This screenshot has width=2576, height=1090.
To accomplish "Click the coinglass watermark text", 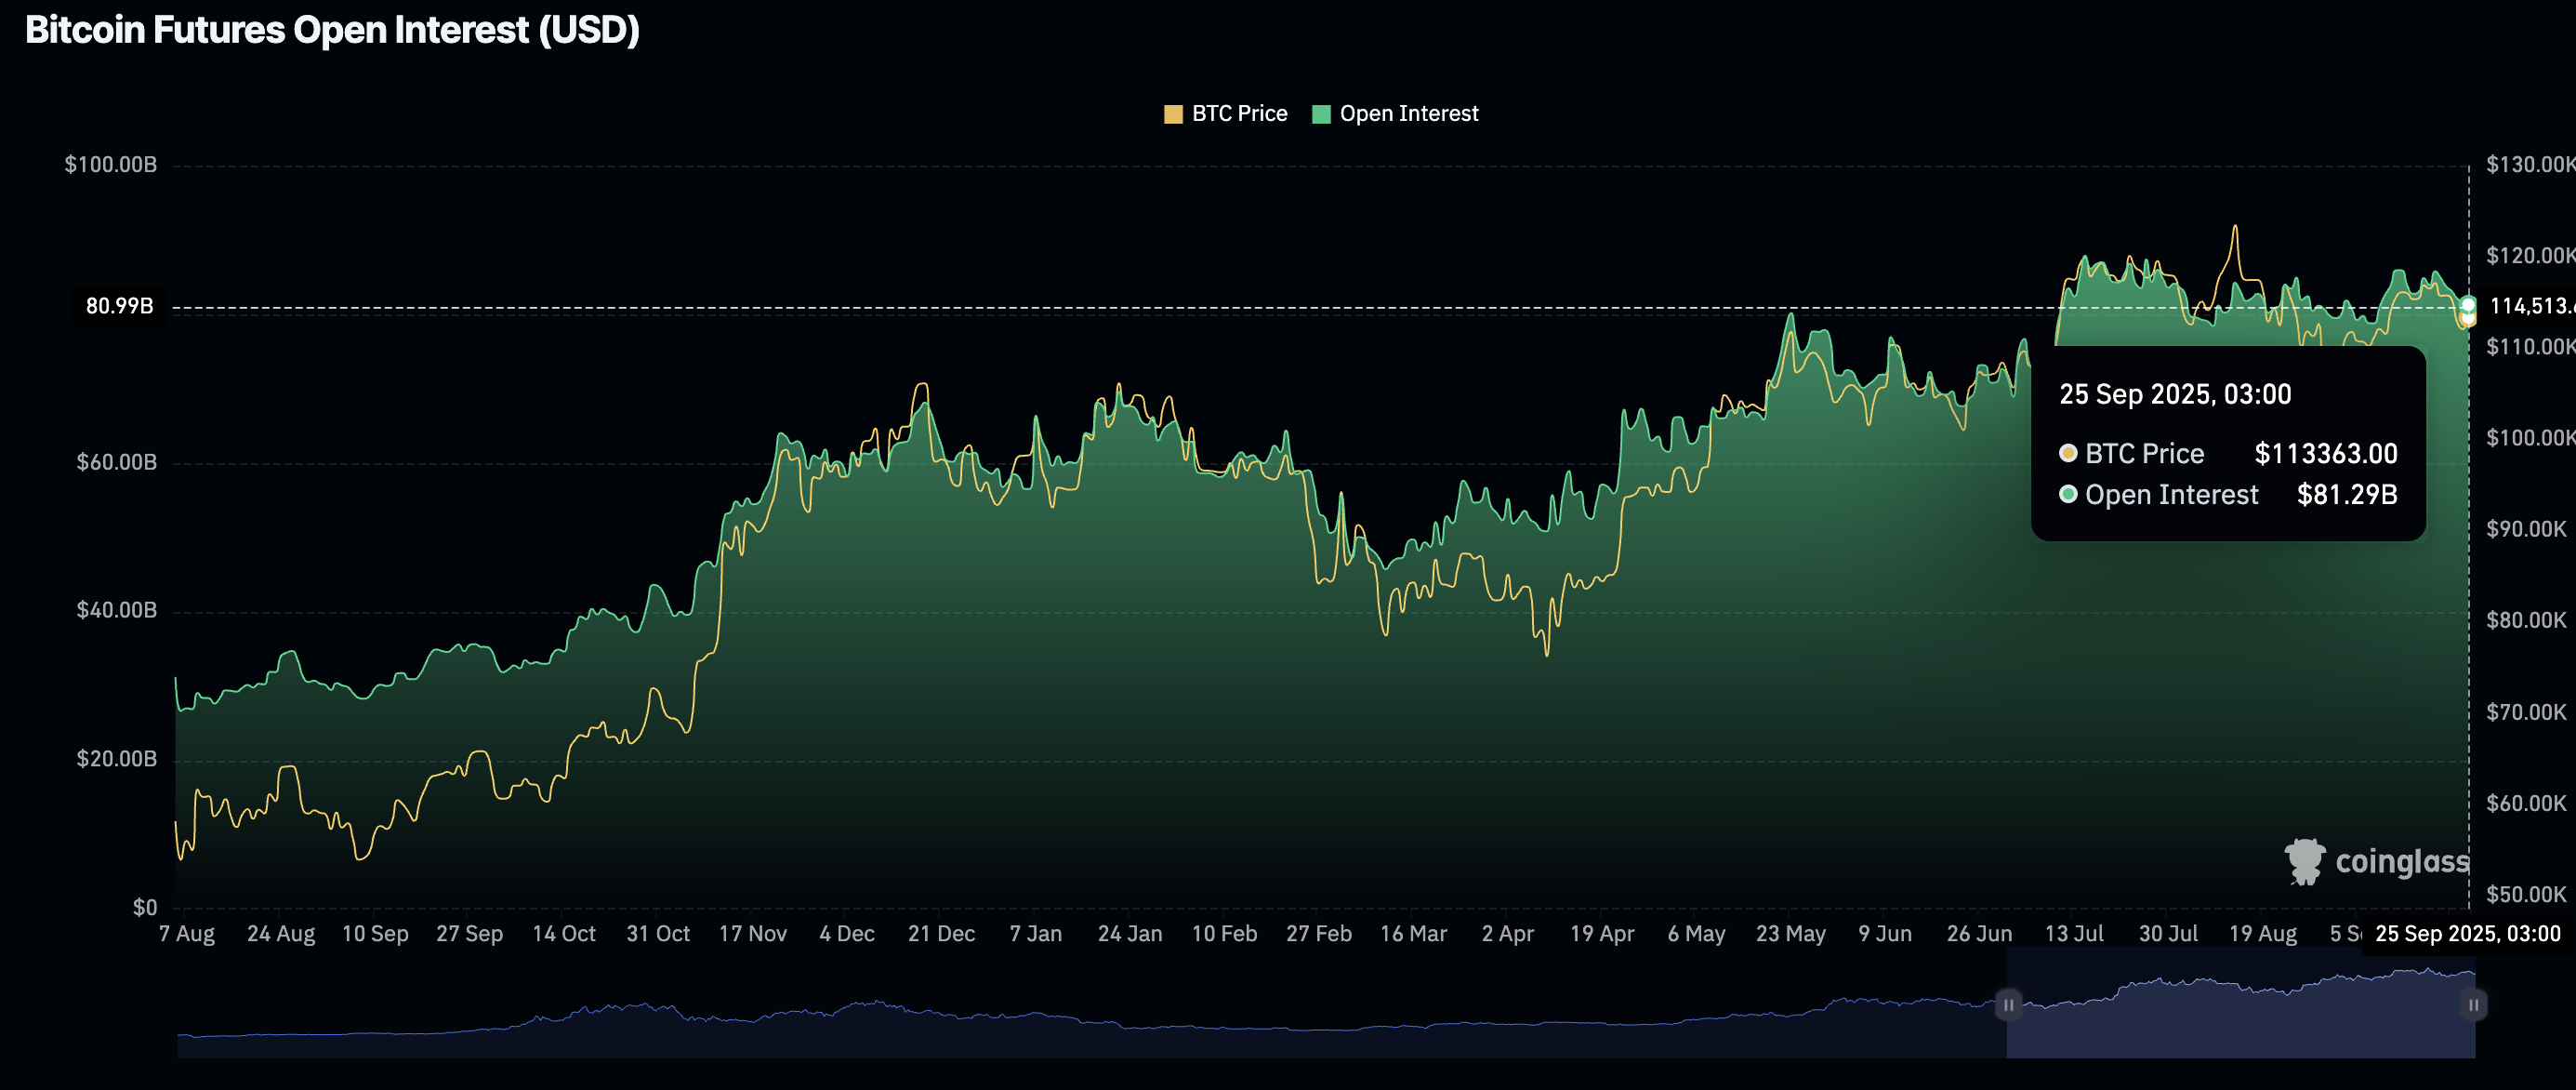I will point(2402,861).
